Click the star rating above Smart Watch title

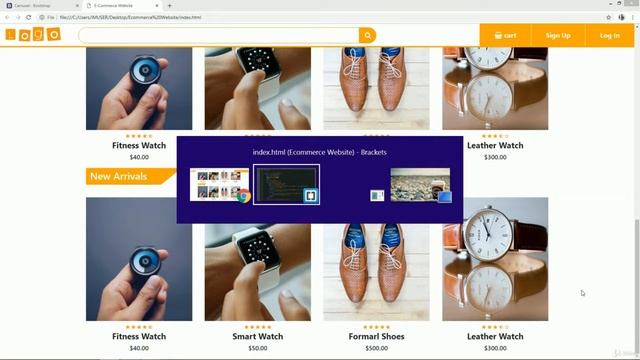click(258, 327)
